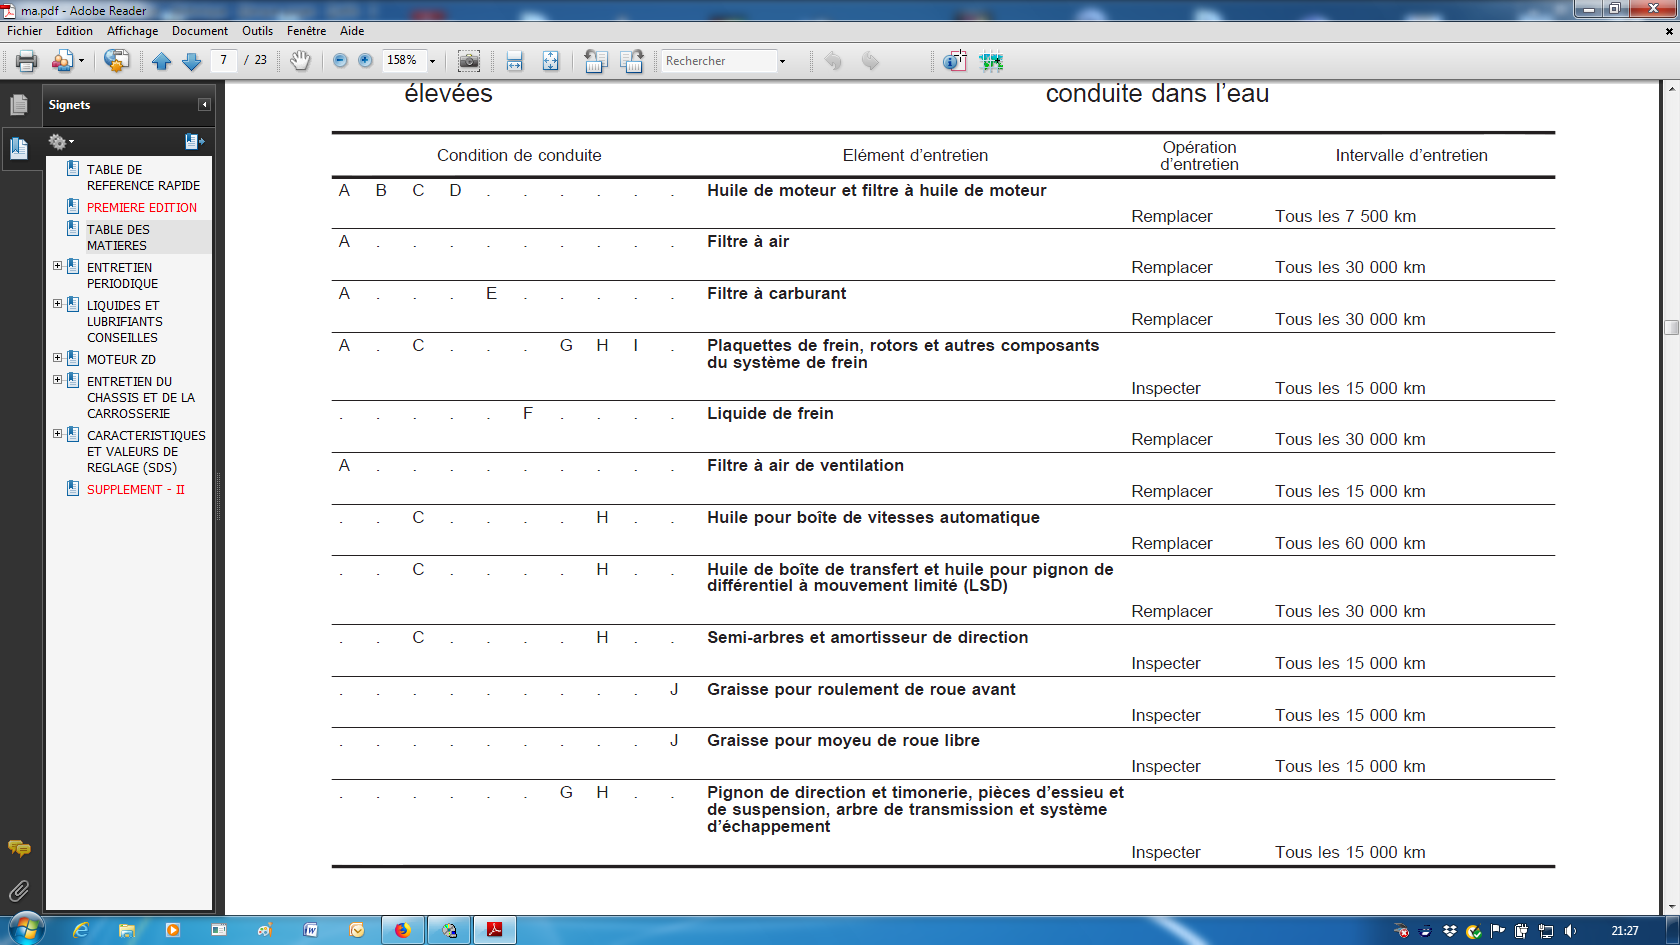Open the Outils menu

pyautogui.click(x=257, y=31)
